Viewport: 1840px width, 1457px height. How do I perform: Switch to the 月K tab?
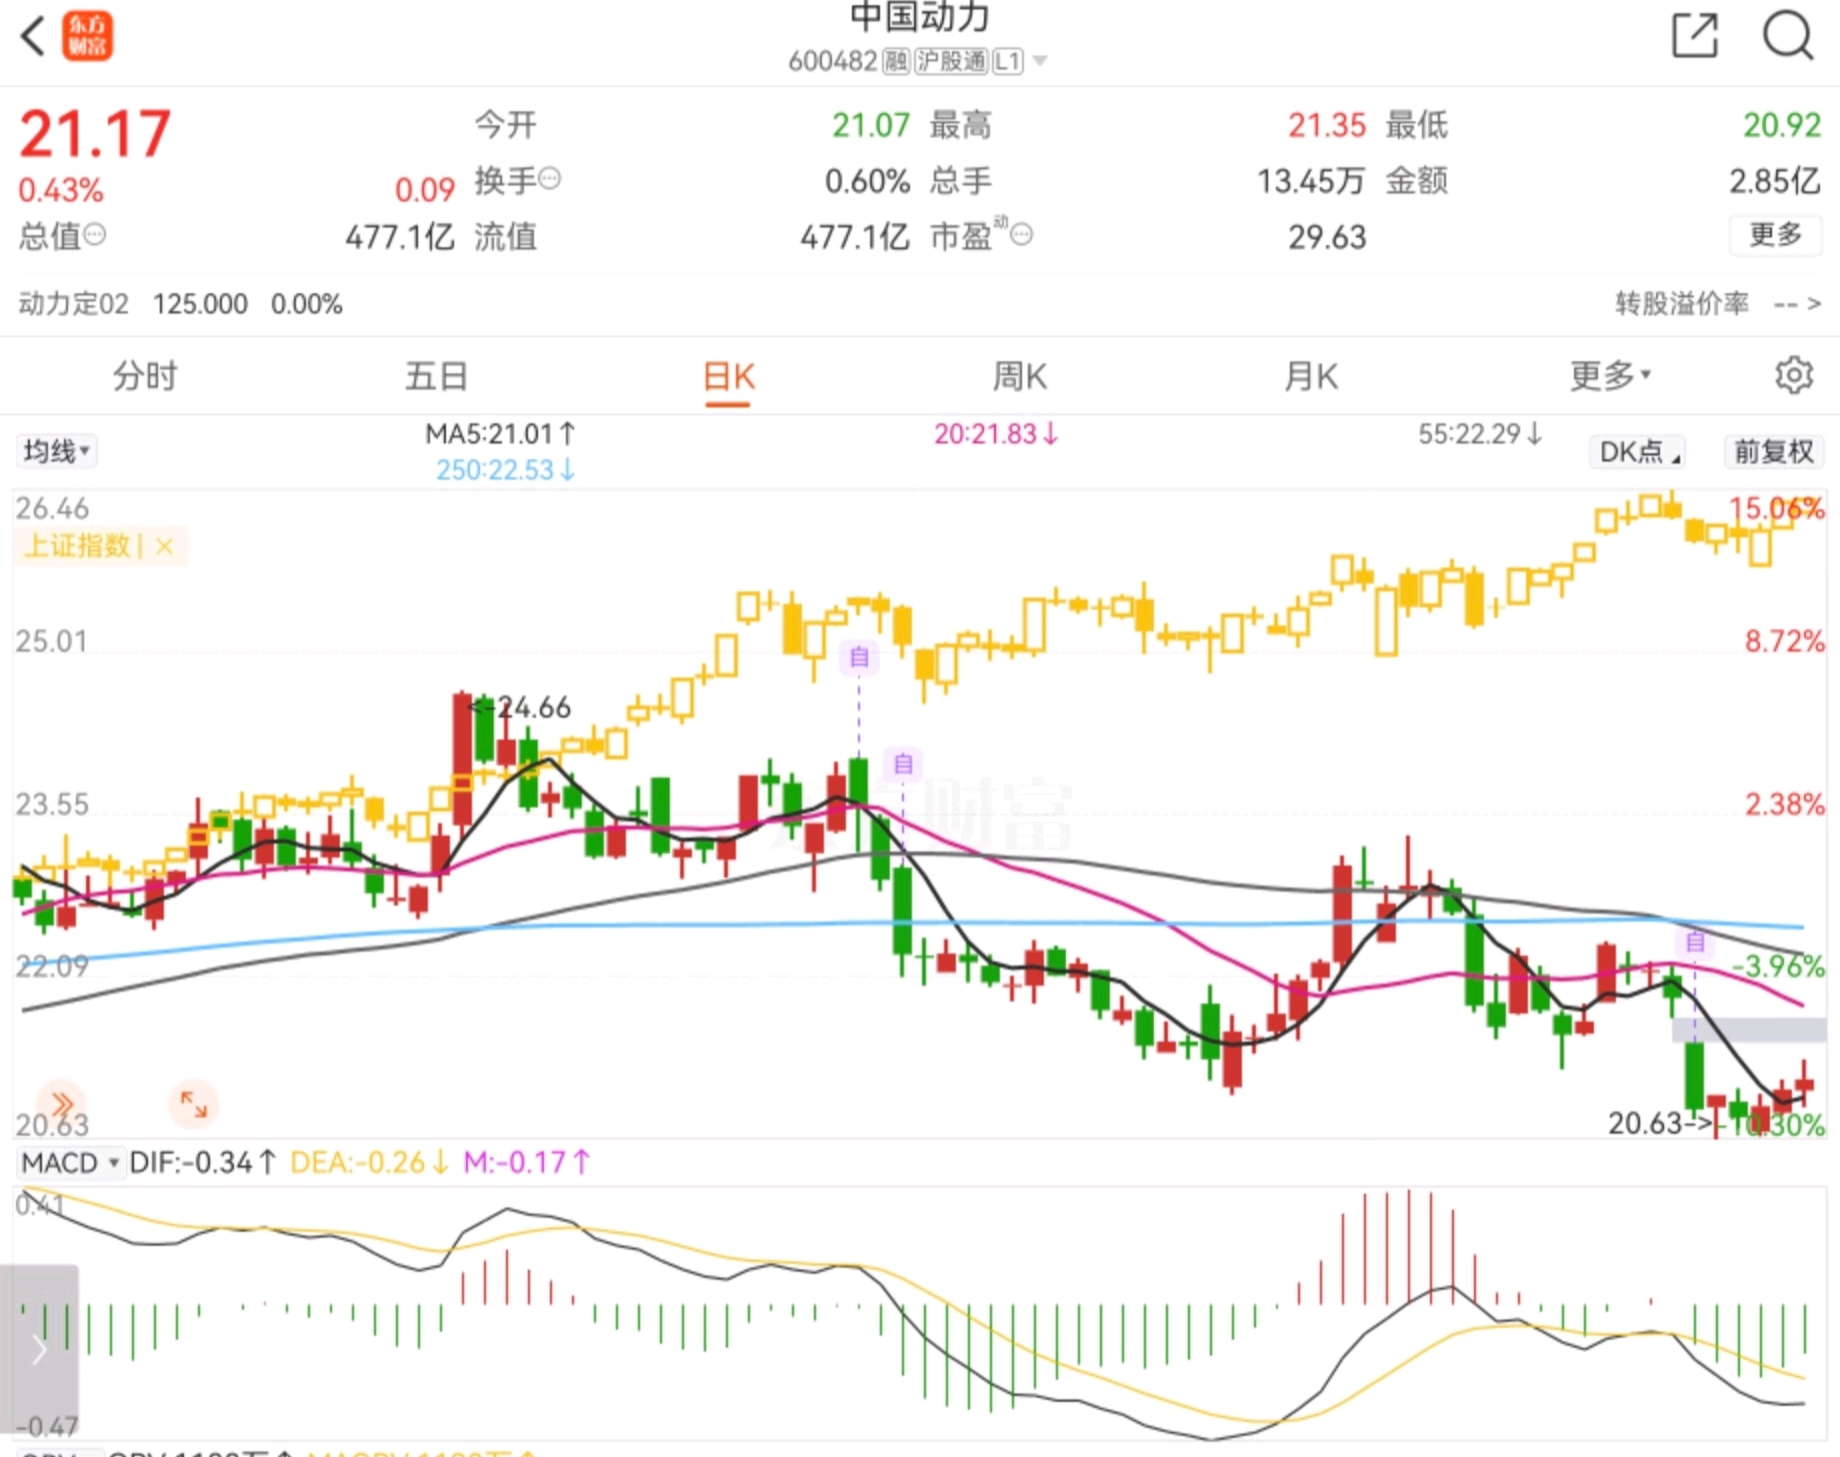tap(1311, 376)
